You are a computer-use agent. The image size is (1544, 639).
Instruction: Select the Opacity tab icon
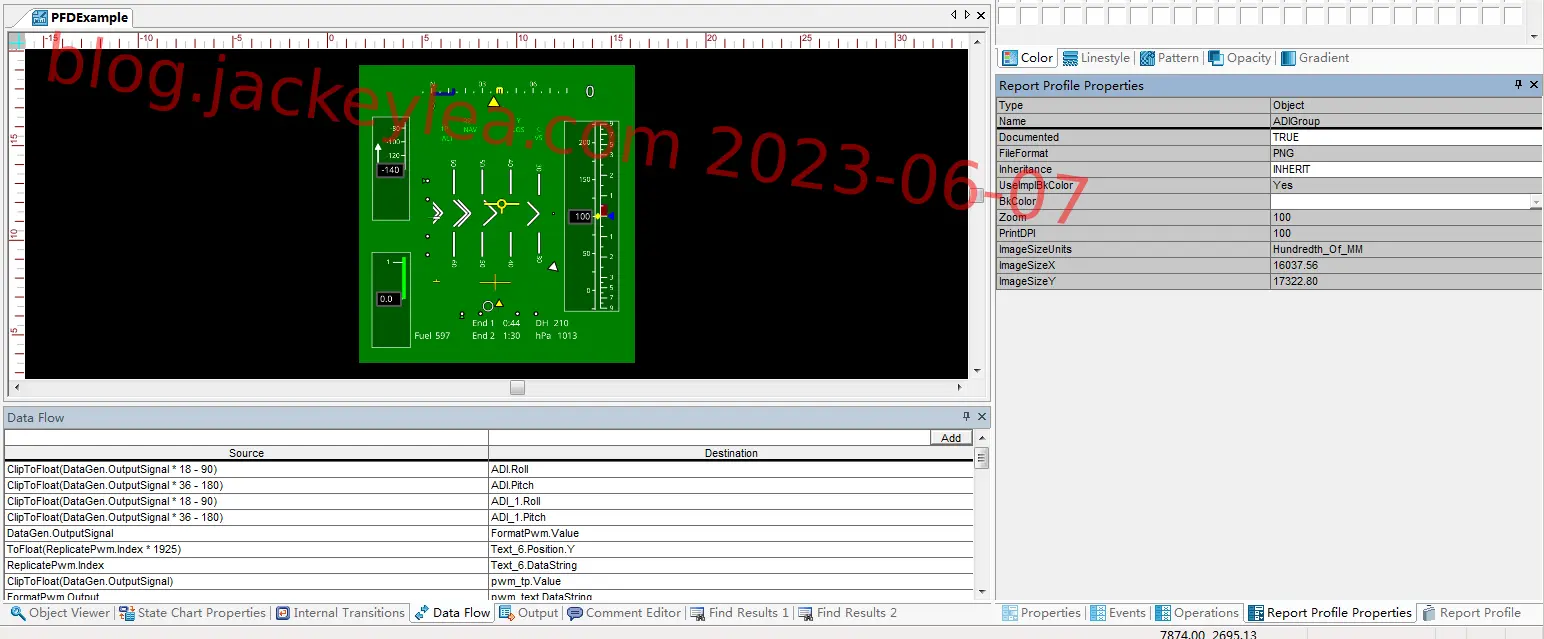1215,58
